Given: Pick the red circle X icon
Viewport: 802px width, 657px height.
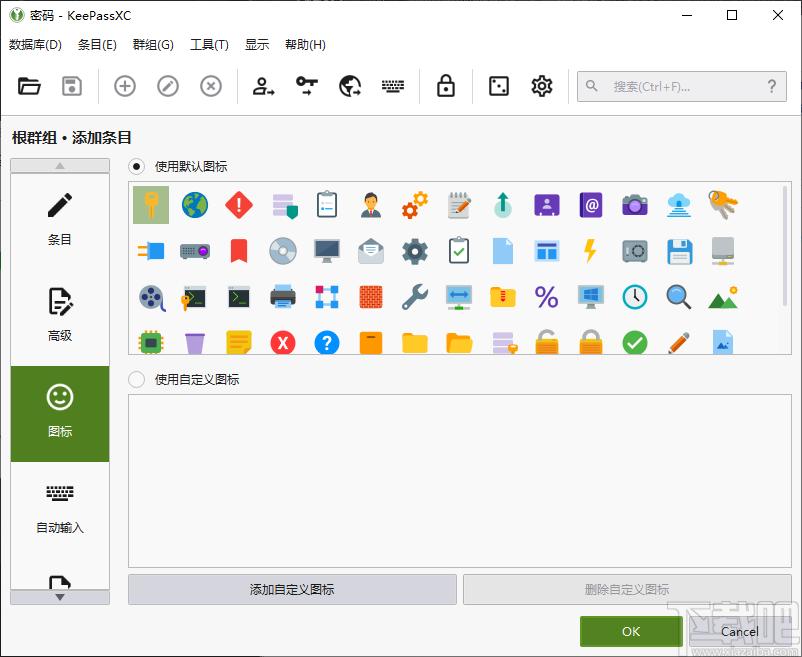Looking at the screenshot, I should click(283, 343).
